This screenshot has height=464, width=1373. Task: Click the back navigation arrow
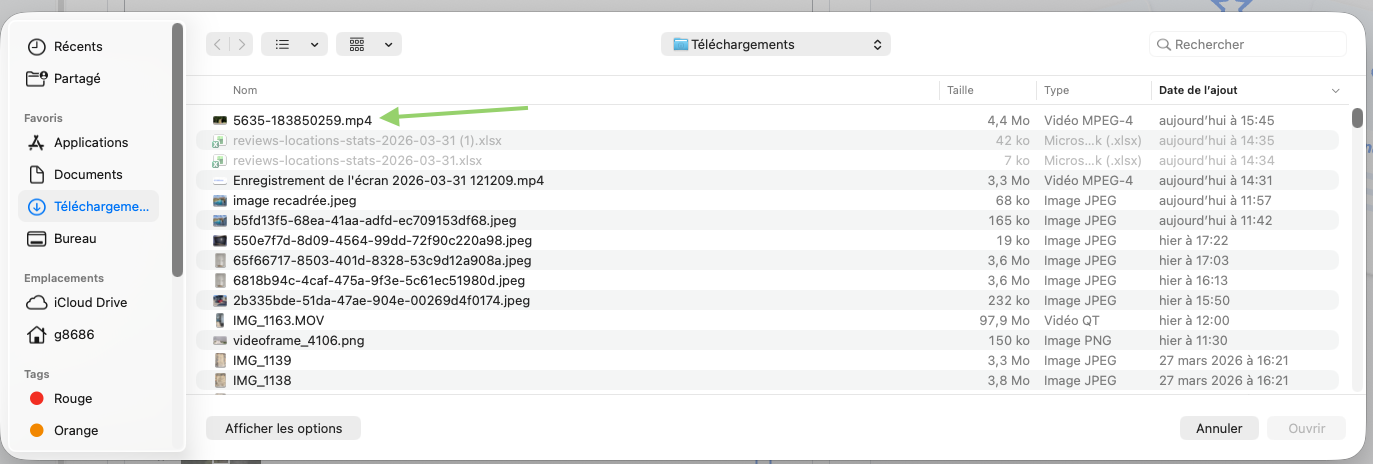point(218,44)
